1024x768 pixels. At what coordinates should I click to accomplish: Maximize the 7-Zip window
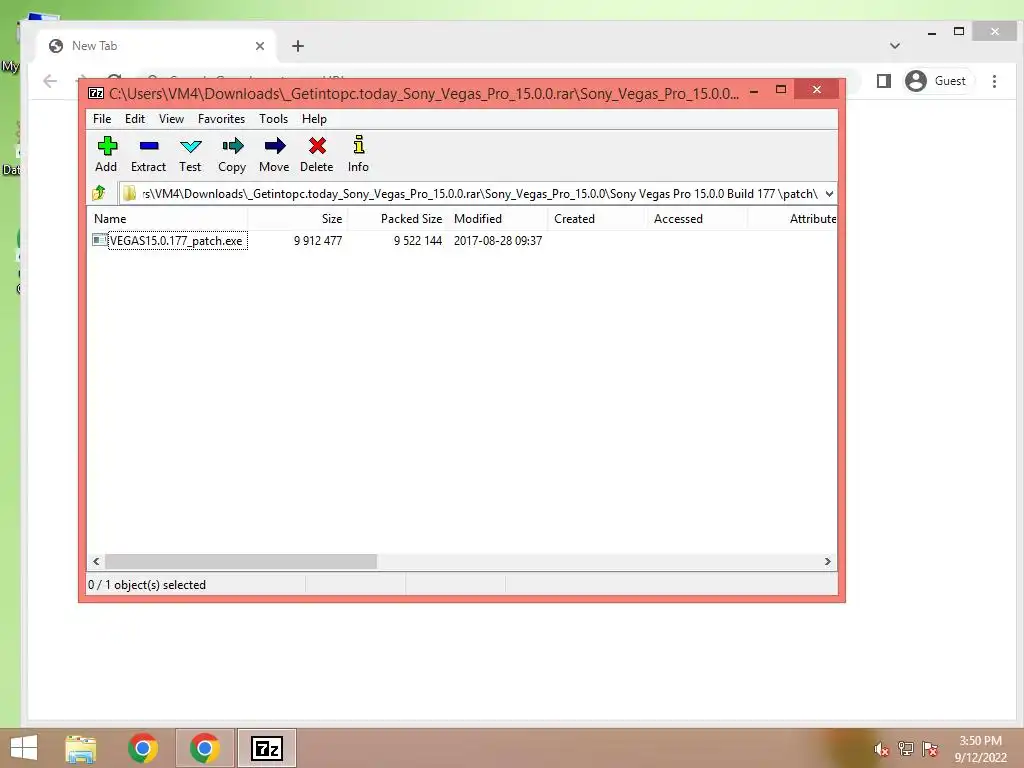pos(780,89)
